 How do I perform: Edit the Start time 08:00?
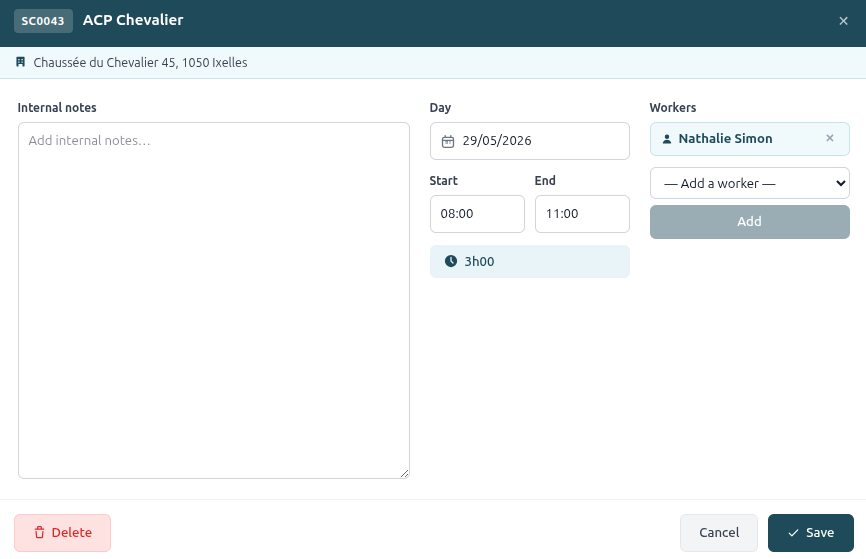(x=477, y=214)
